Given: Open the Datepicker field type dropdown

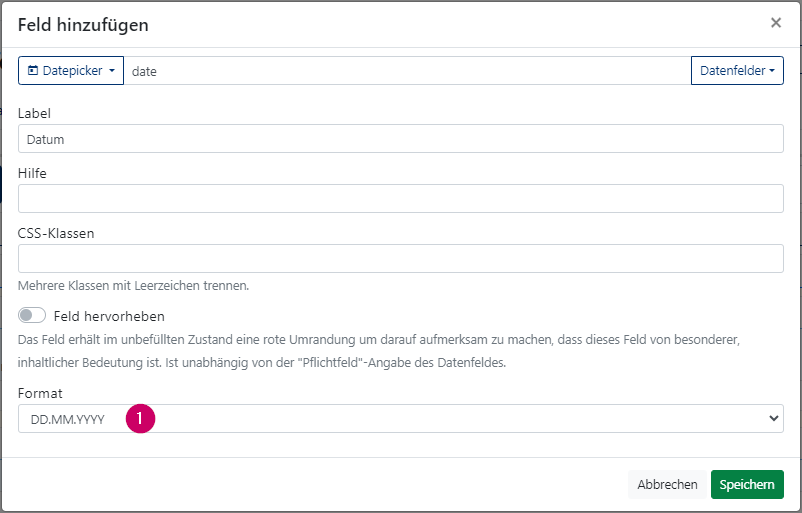Looking at the screenshot, I should click(71, 71).
